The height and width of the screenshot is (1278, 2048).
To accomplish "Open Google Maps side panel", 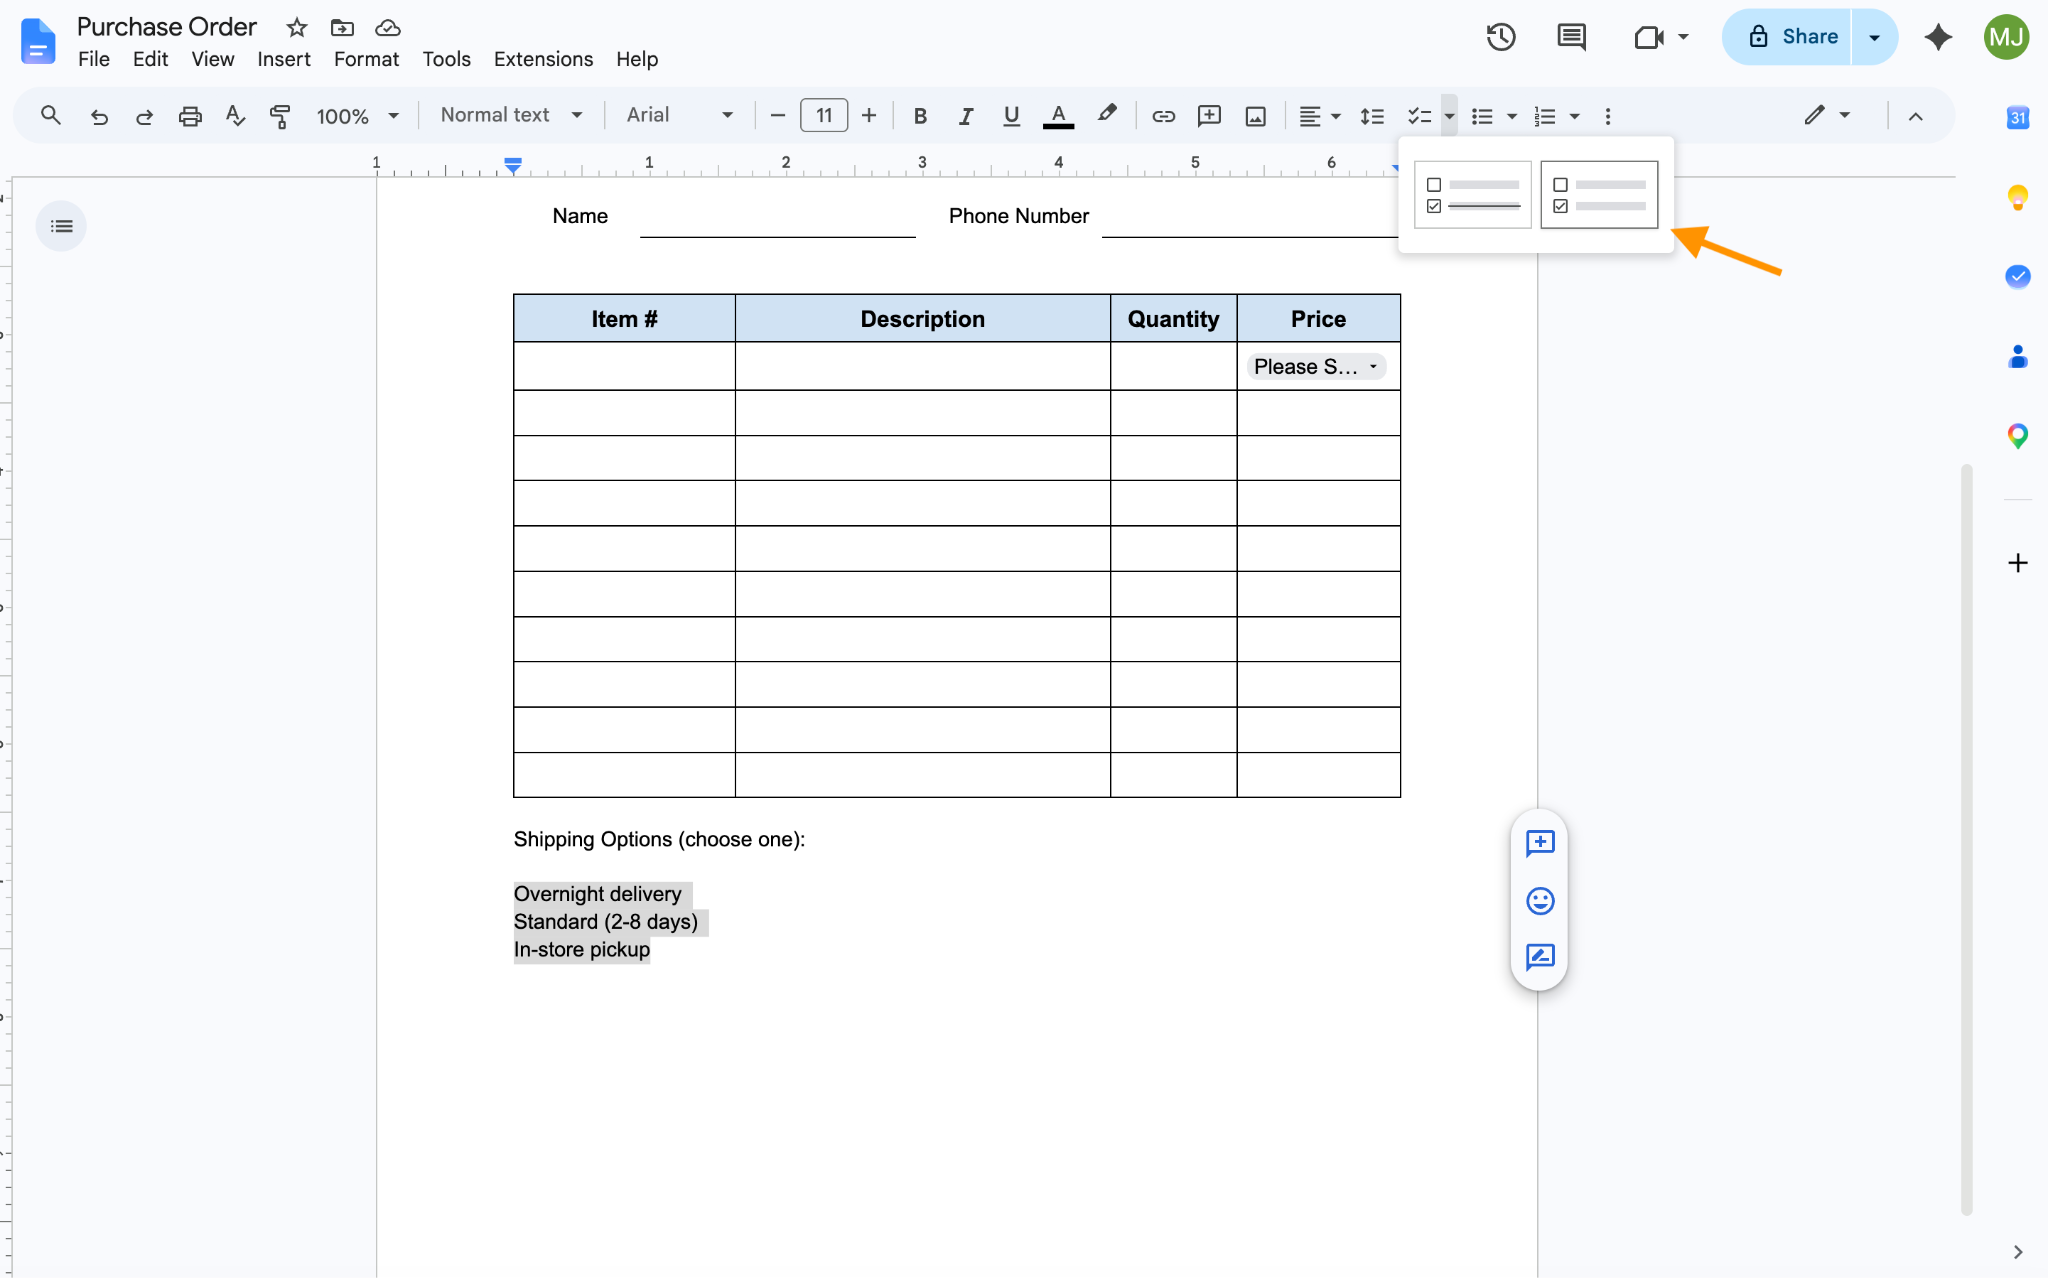I will tap(2018, 436).
